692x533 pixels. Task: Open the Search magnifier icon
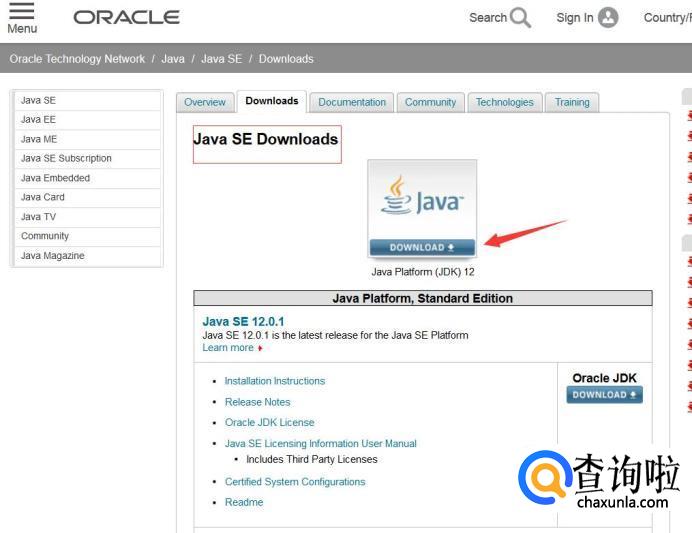click(520, 18)
